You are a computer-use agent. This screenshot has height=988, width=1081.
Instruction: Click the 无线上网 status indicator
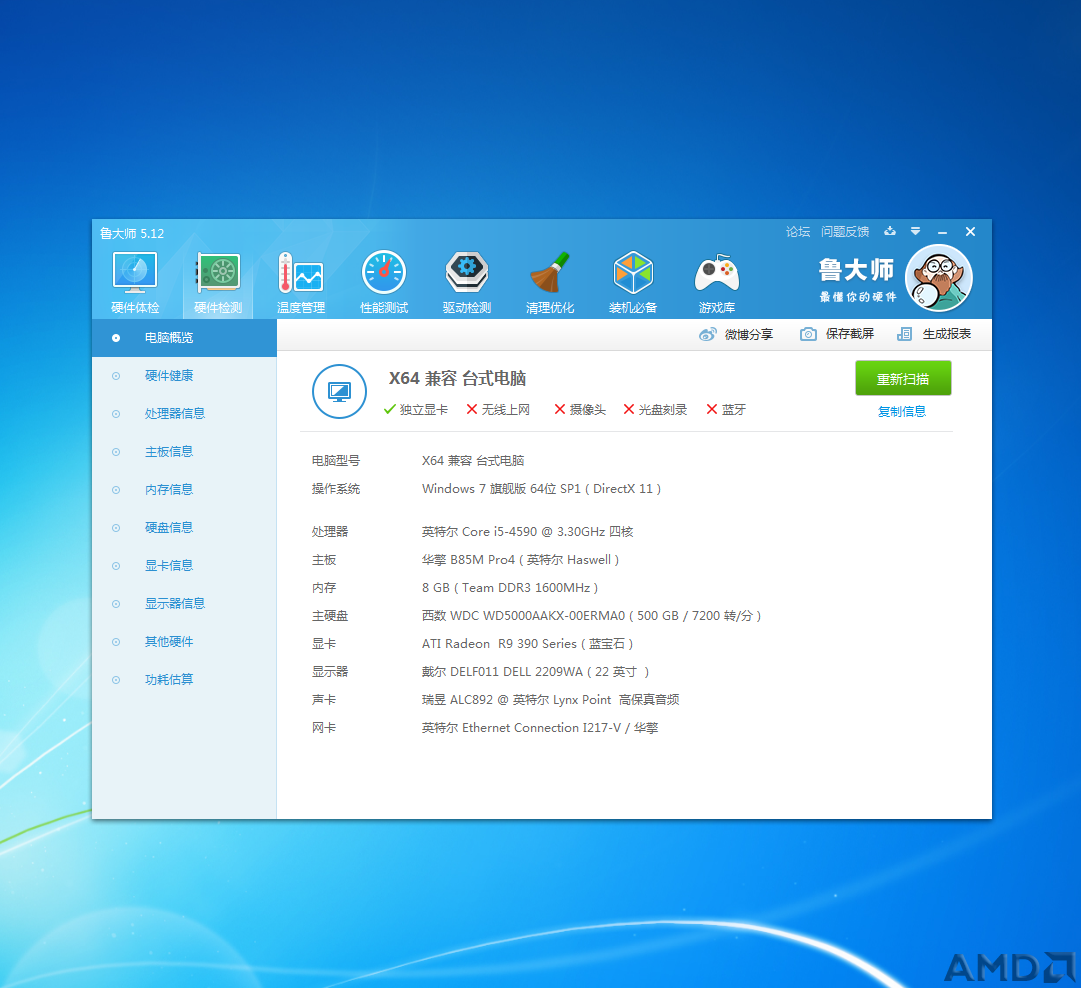point(498,410)
